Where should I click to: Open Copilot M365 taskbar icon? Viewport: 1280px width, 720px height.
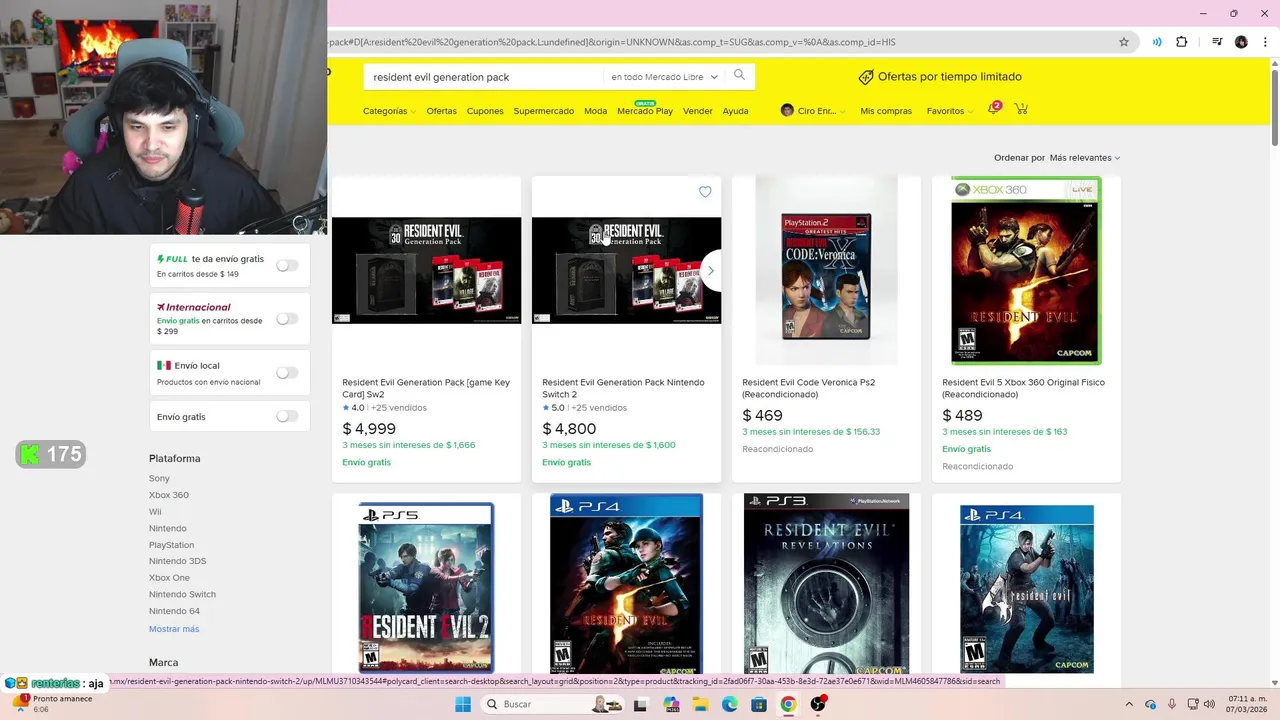point(671,704)
